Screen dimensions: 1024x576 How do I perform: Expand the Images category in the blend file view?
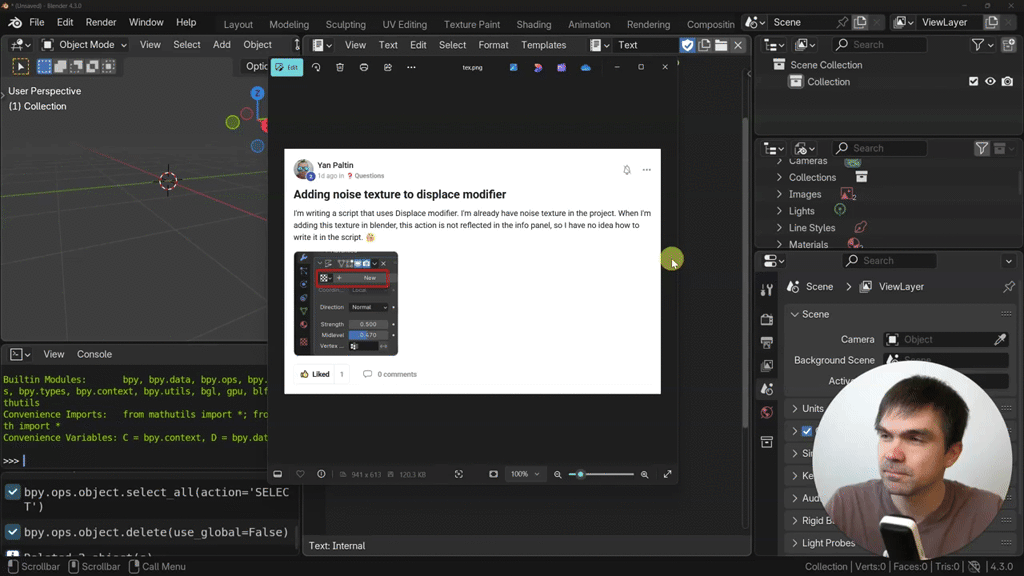coord(779,193)
